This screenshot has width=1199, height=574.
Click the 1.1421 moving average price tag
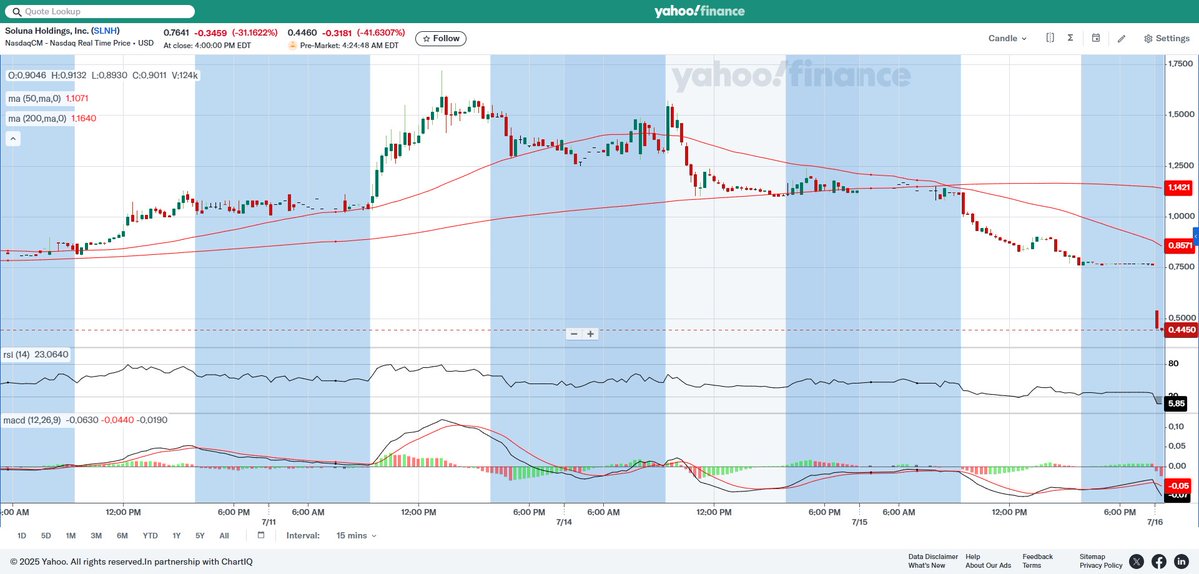tap(1178, 187)
